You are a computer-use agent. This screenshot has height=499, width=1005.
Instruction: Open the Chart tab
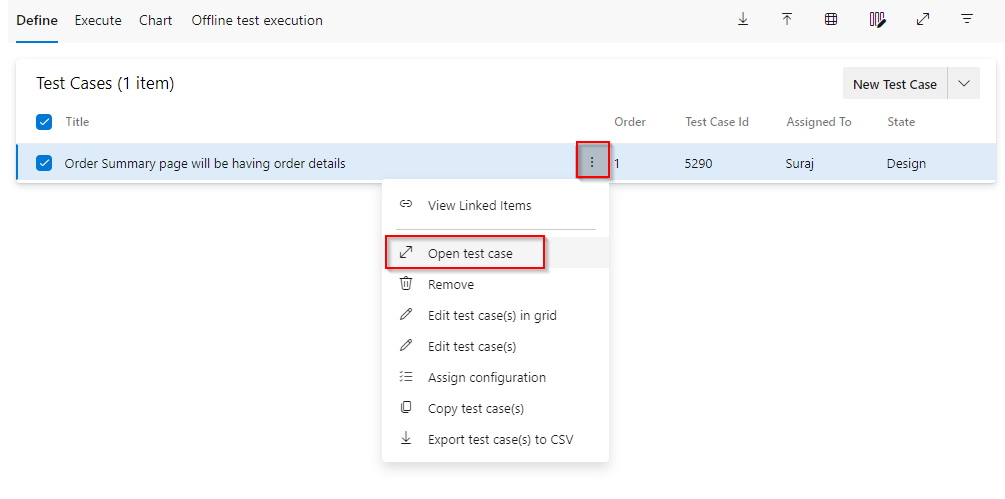pos(156,20)
